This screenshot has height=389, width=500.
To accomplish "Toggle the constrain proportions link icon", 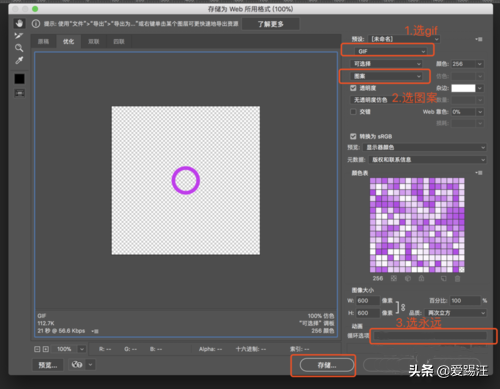I will (403, 307).
